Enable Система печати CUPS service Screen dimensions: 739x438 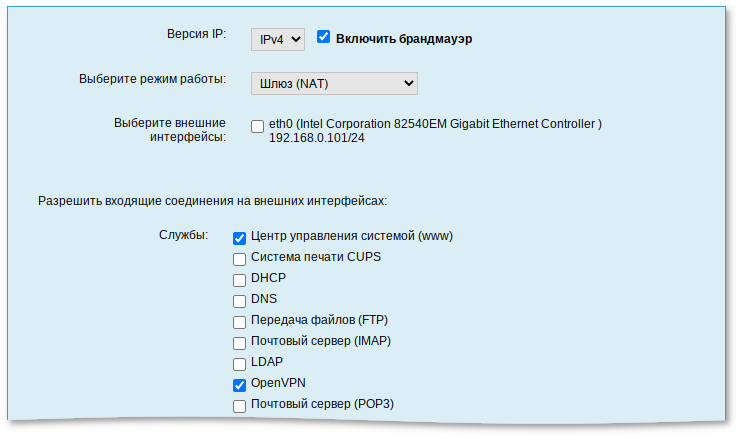click(240, 258)
